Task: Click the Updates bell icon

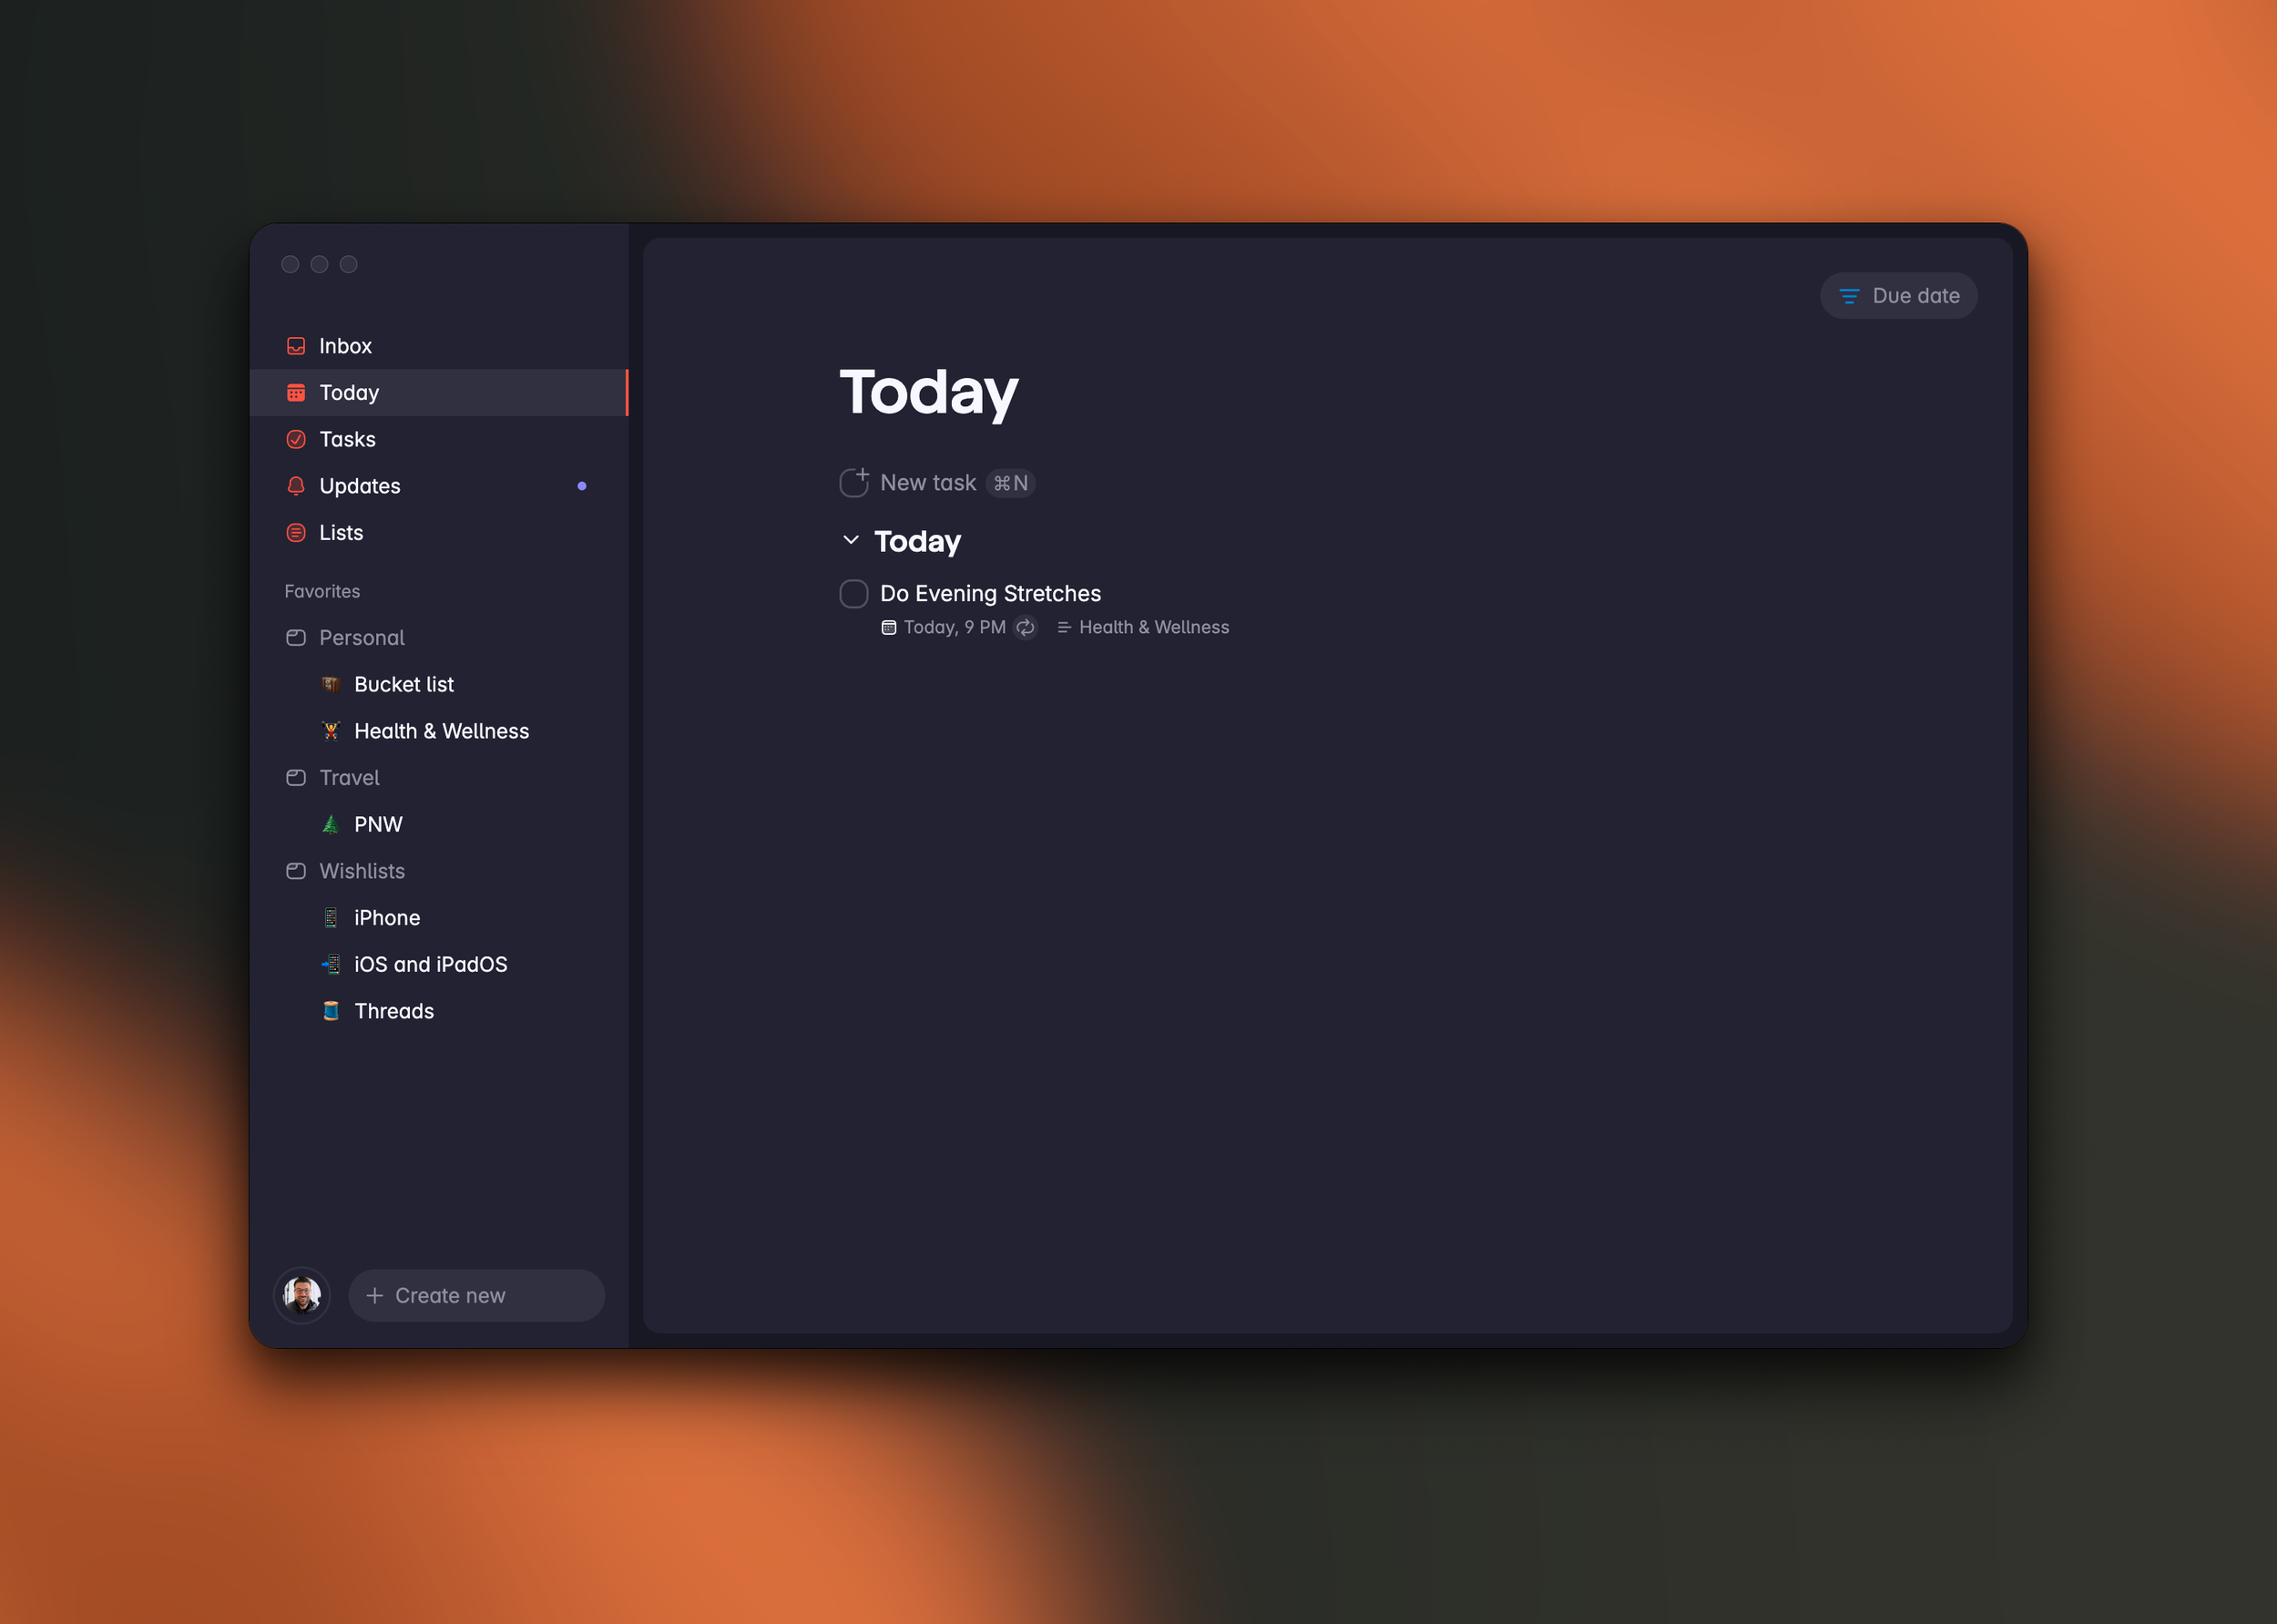Action: point(296,486)
